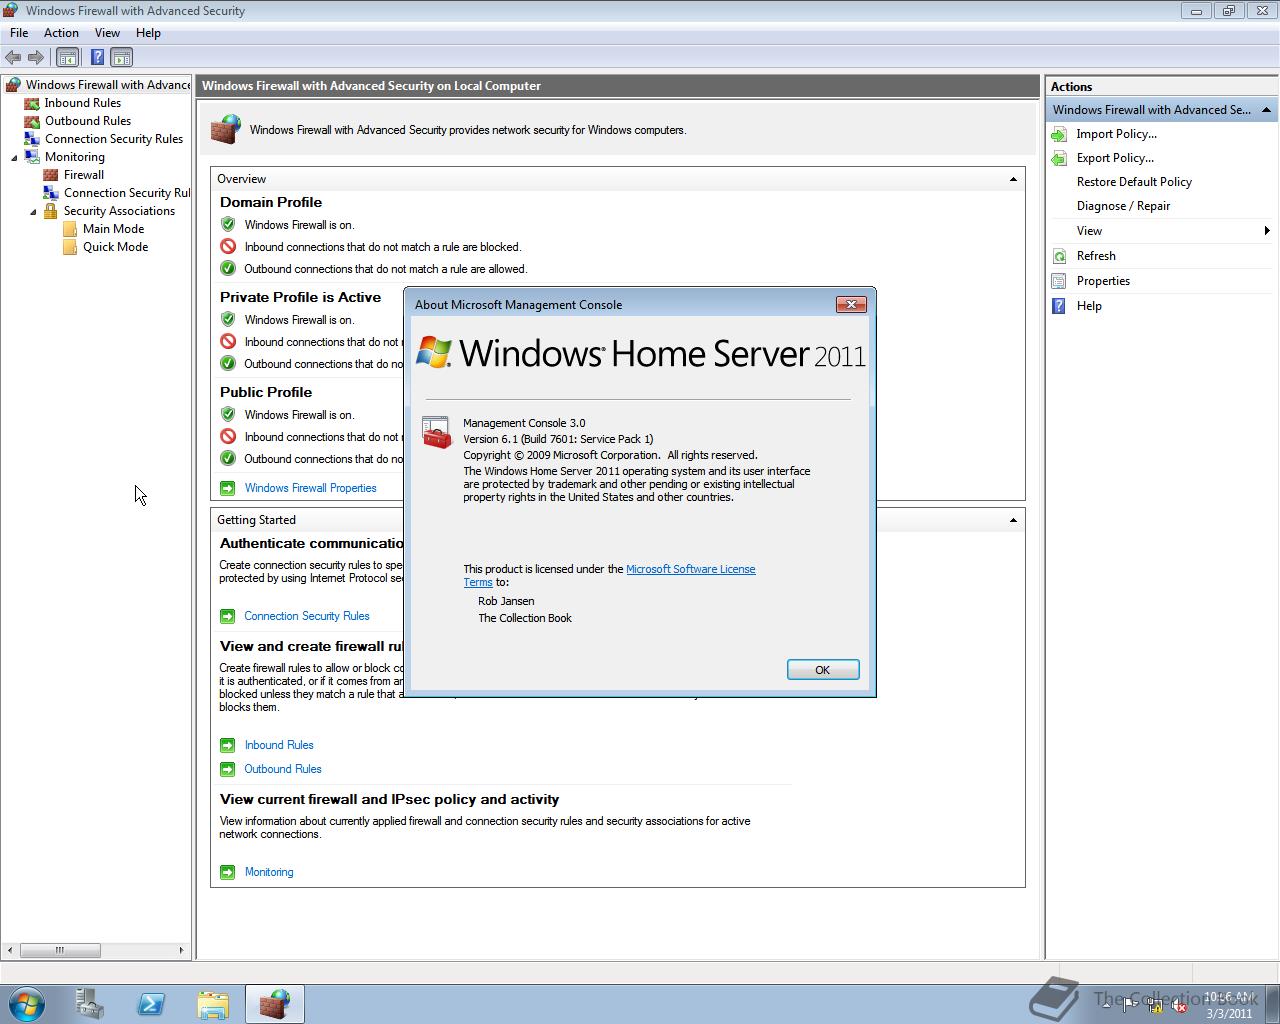The height and width of the screenshot is (1024, 1280).
Task: Select Firewall under Monitoring
Action: click(84, 175)
